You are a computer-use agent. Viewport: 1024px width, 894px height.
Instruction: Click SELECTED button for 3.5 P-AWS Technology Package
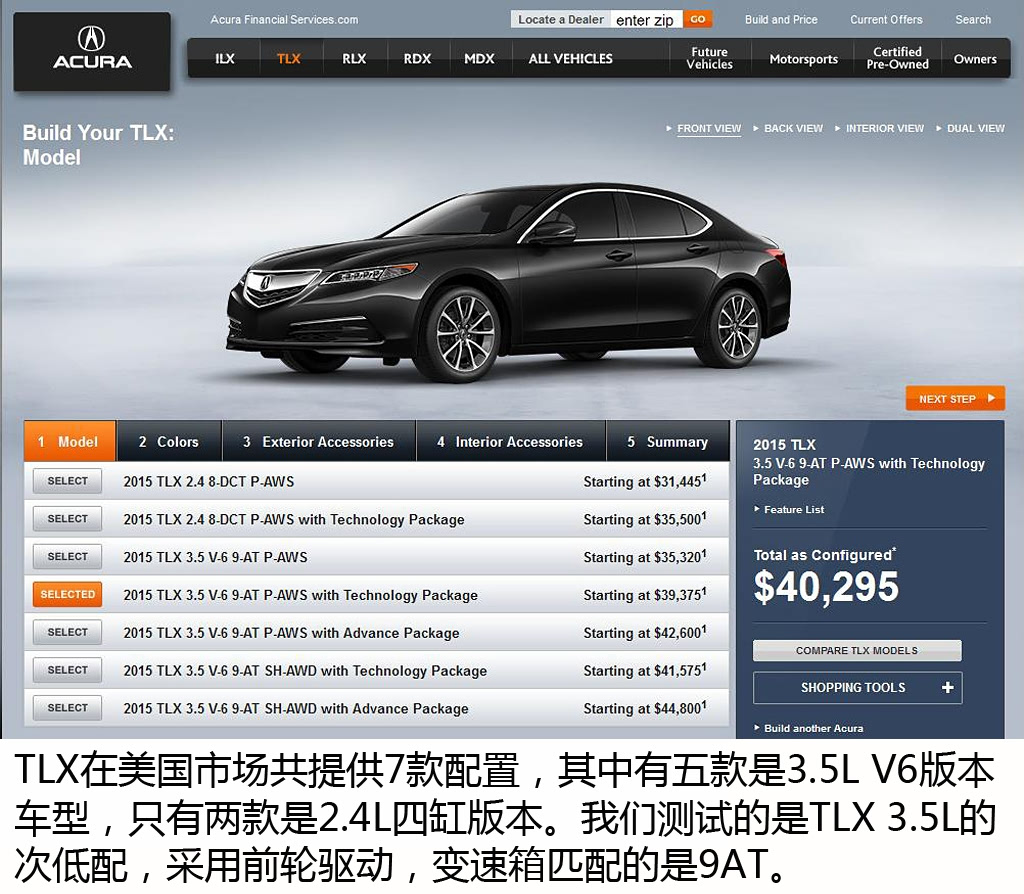67,594
